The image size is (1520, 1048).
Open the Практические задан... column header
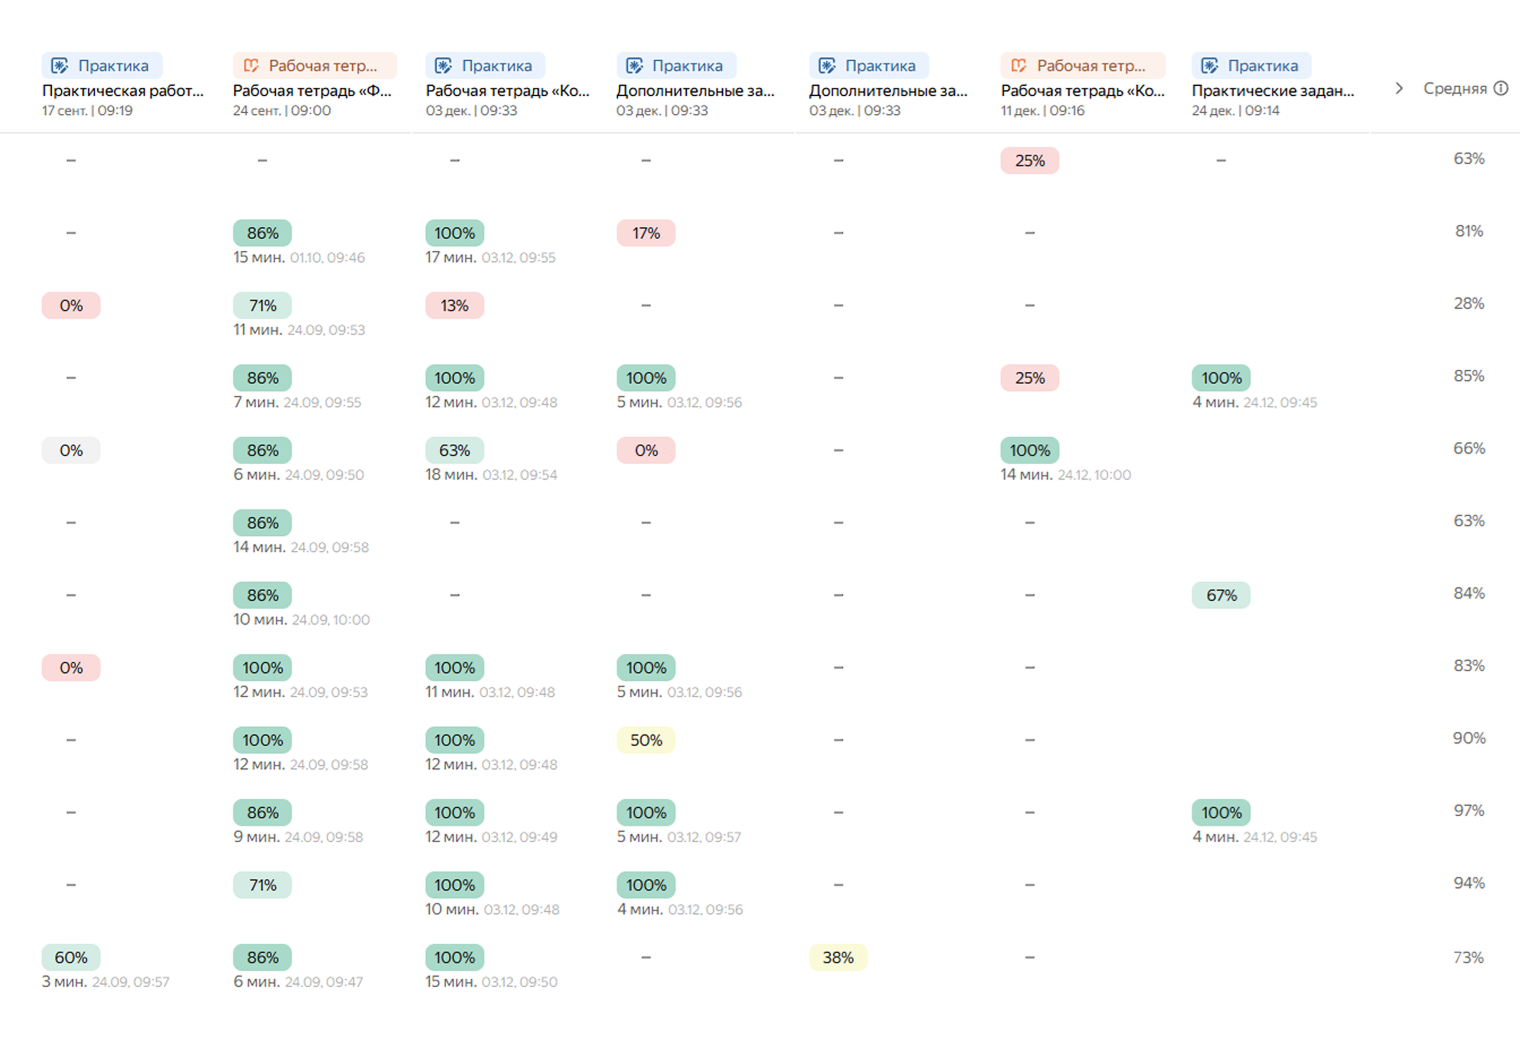1272,91
